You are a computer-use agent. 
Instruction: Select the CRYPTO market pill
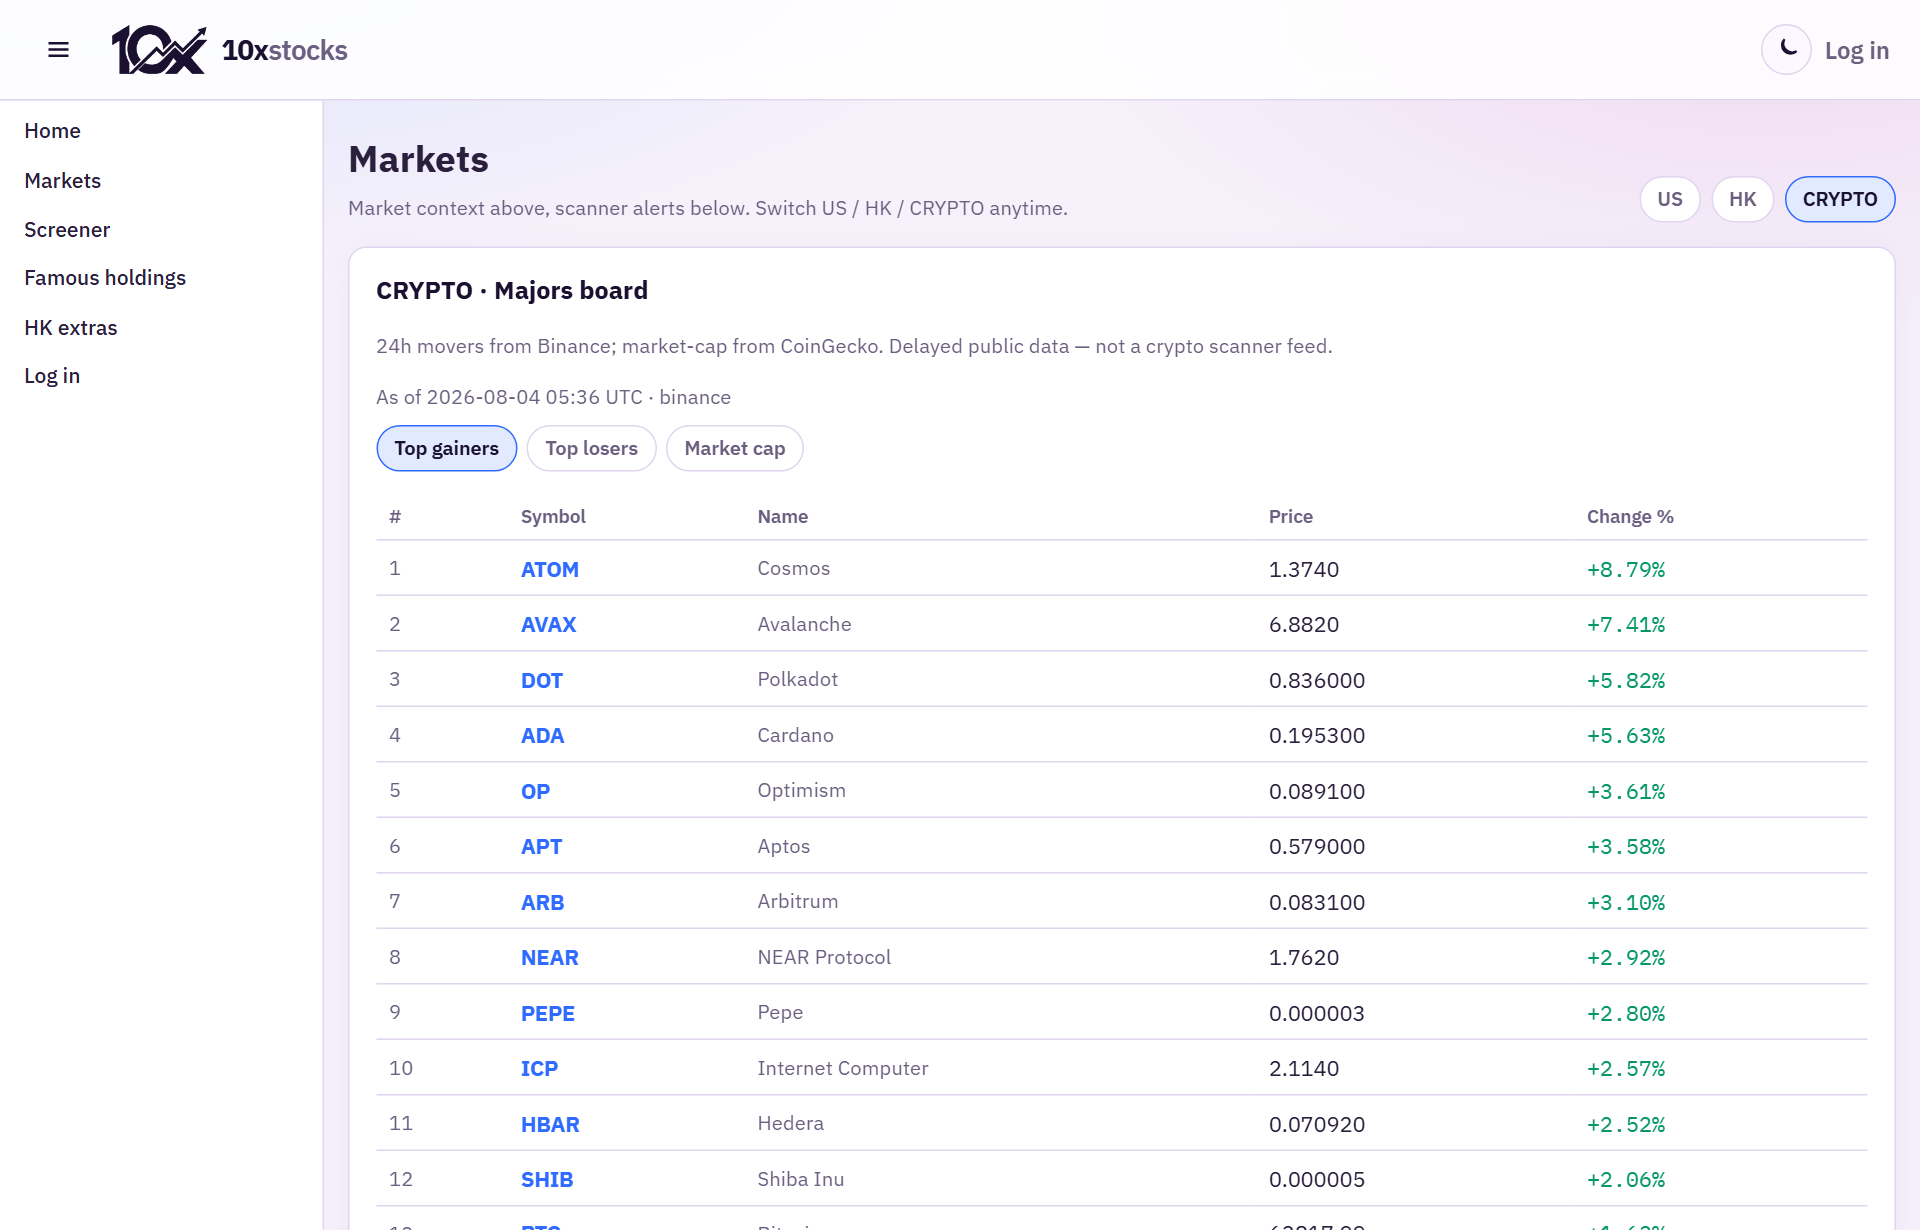coord(1840,199)
